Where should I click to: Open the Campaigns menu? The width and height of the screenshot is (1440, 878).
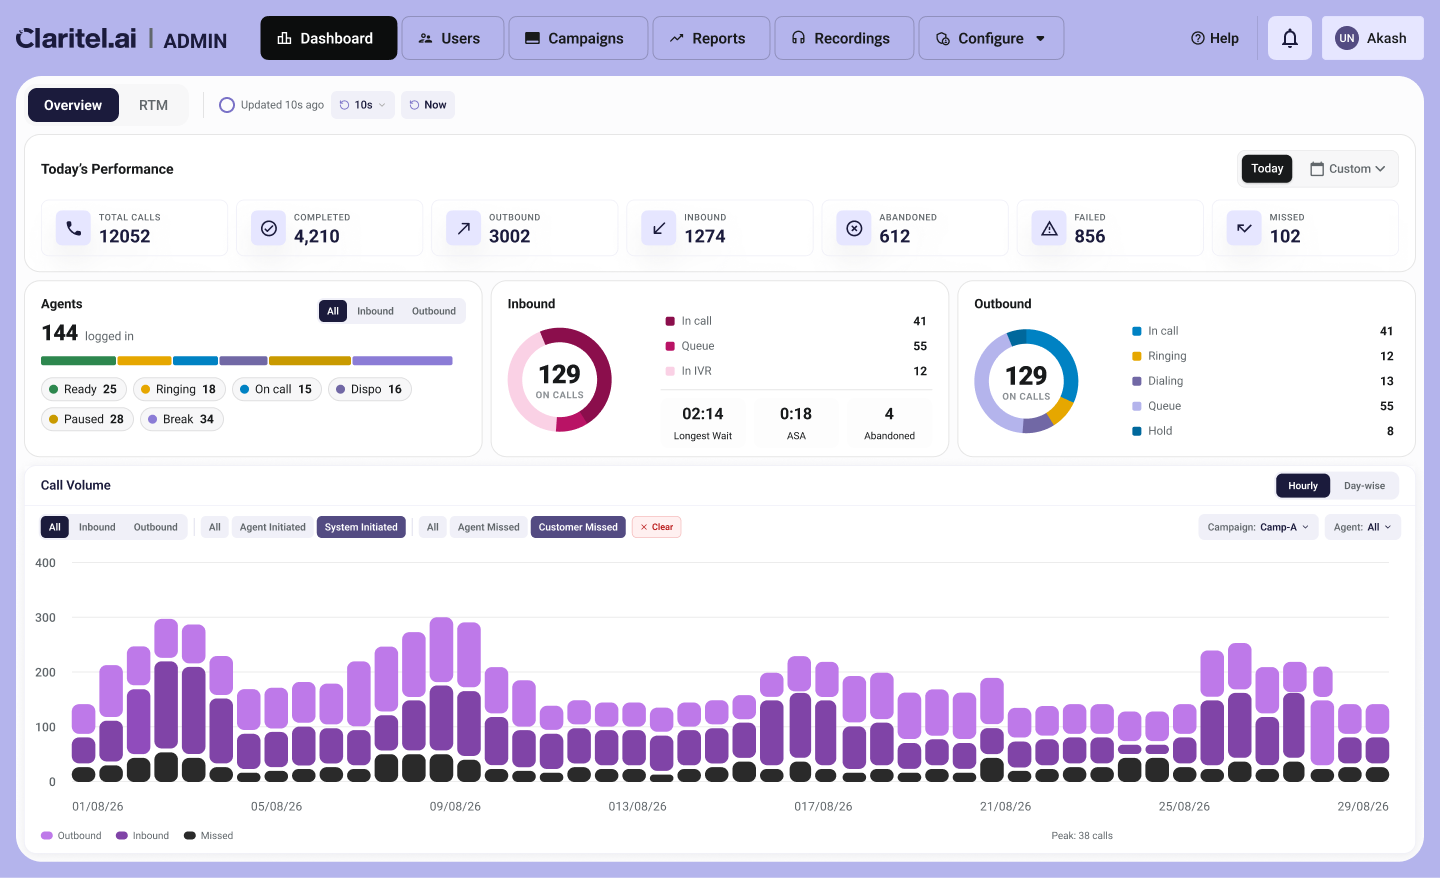point(578,38)
